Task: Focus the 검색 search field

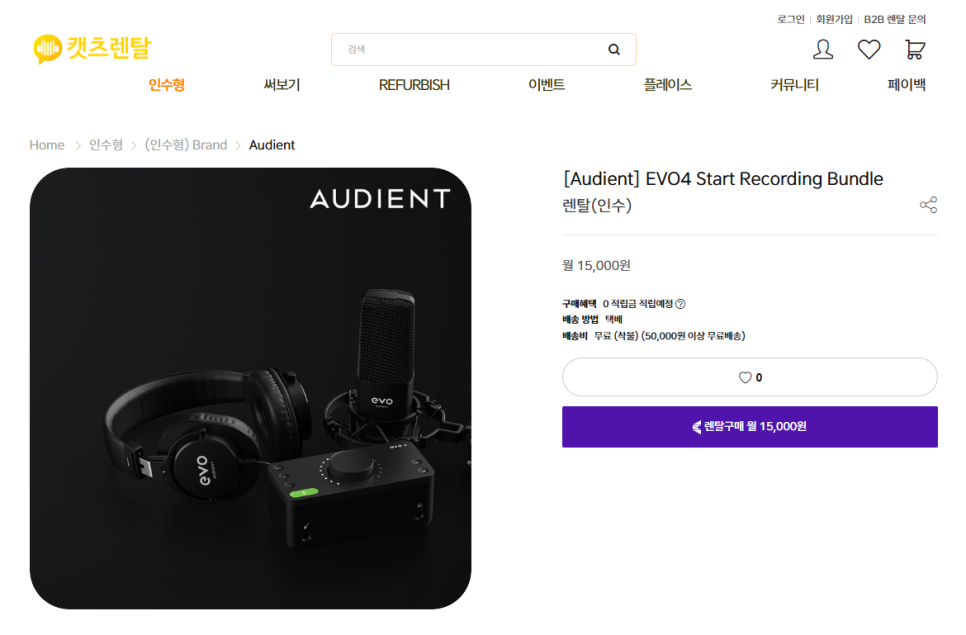Action: click(470, 49)
